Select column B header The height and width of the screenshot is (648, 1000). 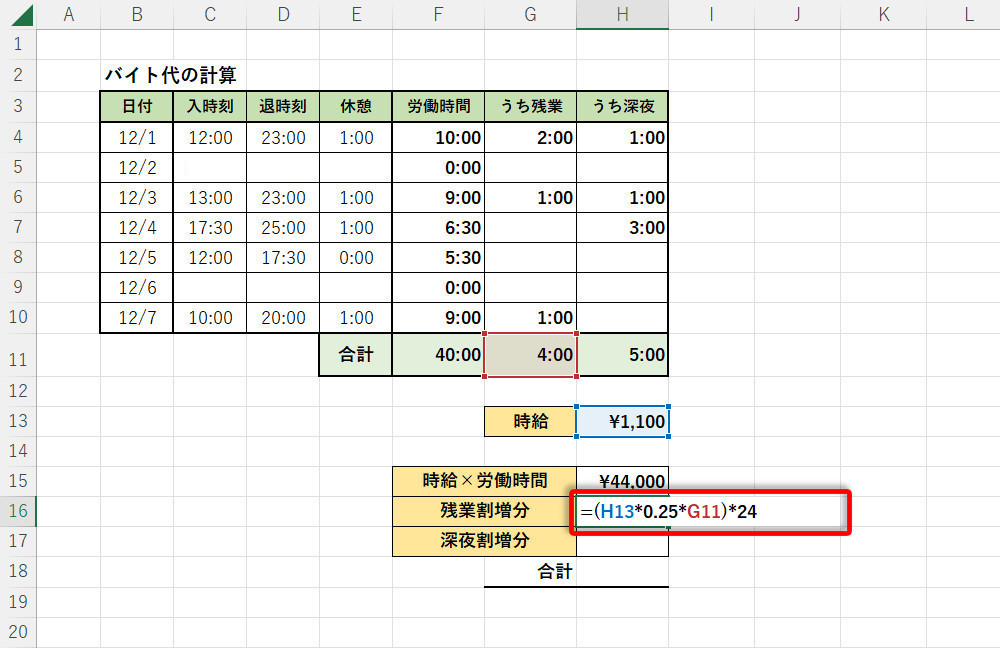click(136, 15)
